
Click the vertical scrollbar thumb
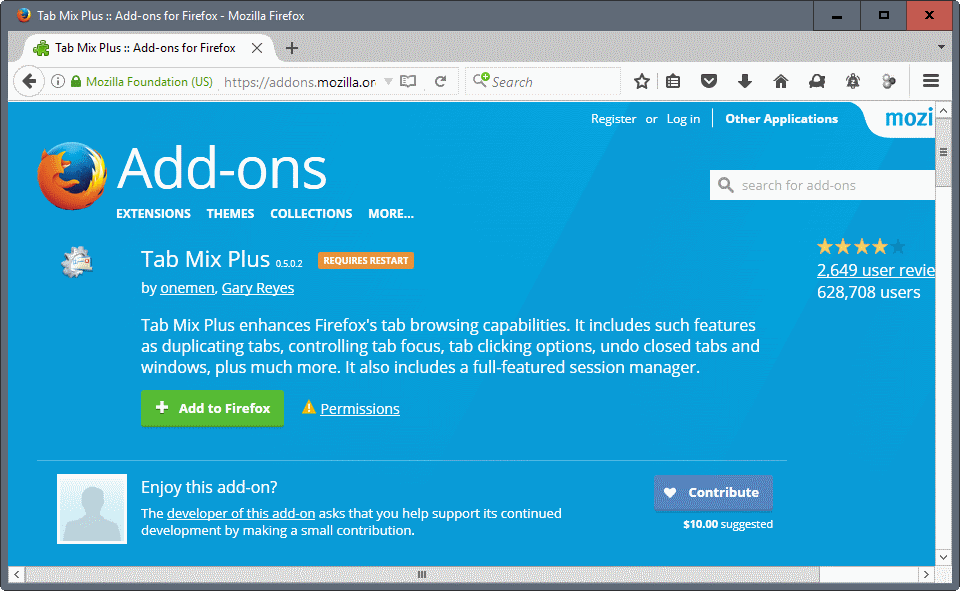coord(943,151)
